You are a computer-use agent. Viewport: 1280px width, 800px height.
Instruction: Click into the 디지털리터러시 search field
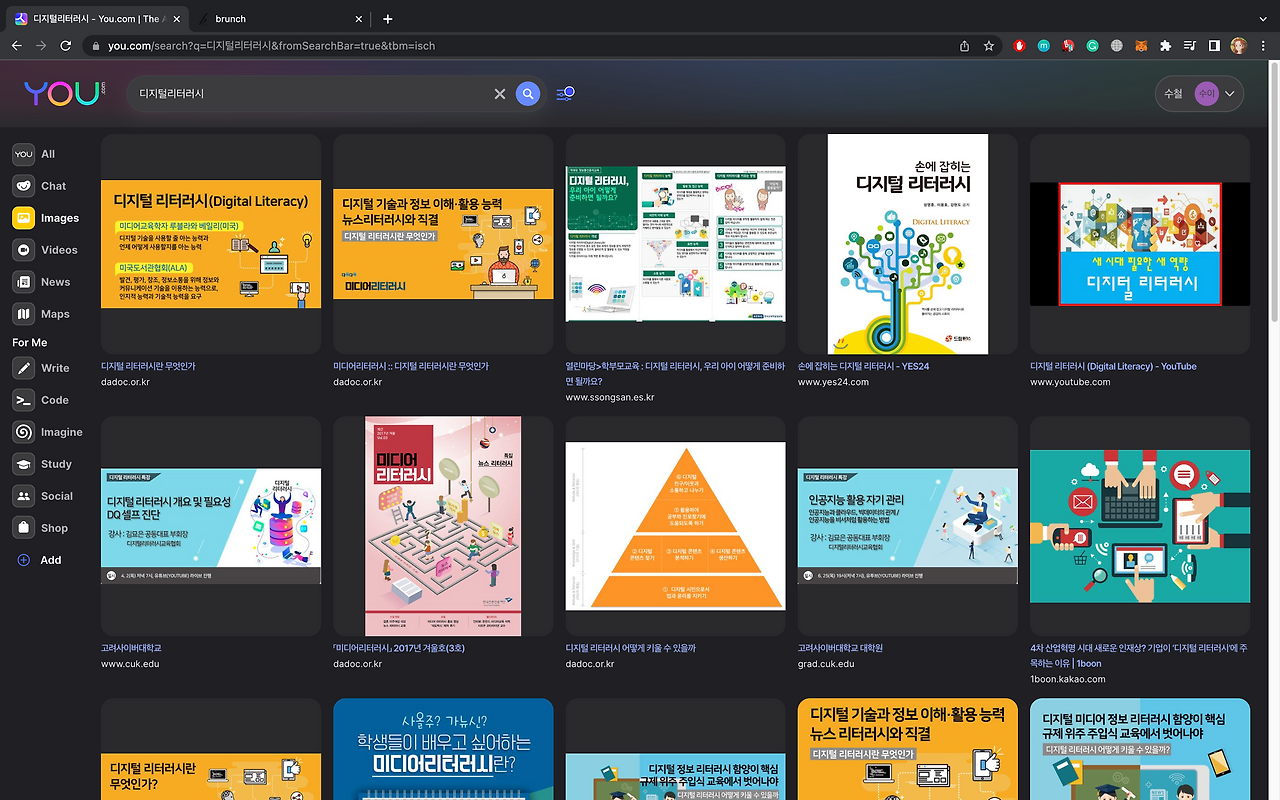pos(312,94)
